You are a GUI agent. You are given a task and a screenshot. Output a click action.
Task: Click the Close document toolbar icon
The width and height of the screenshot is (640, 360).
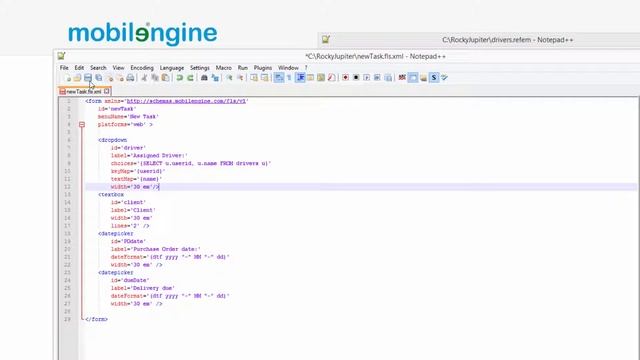110,78
